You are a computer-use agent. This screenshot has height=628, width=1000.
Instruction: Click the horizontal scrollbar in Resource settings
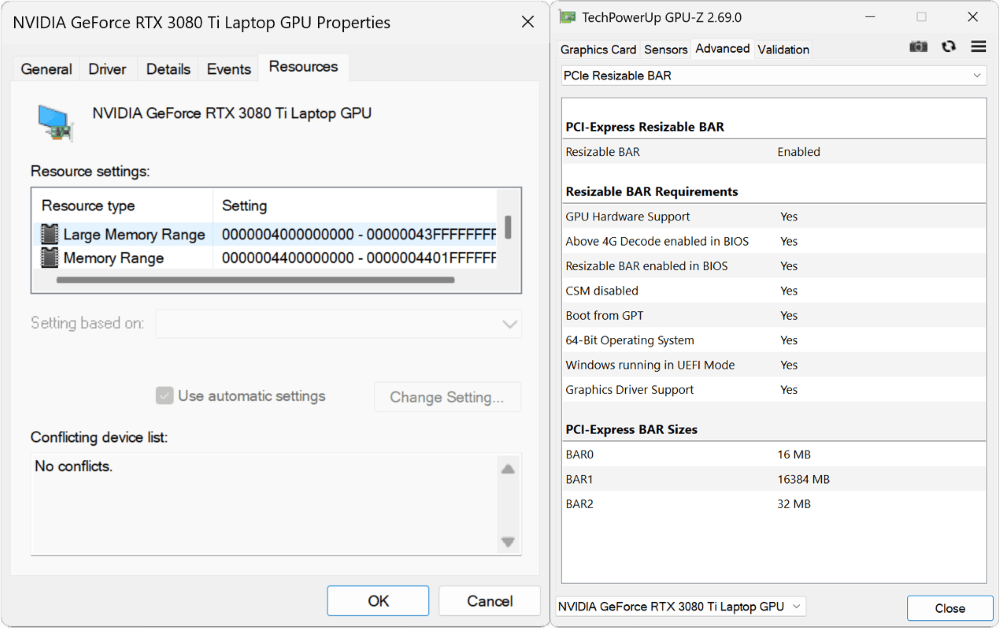pos(255,279)
